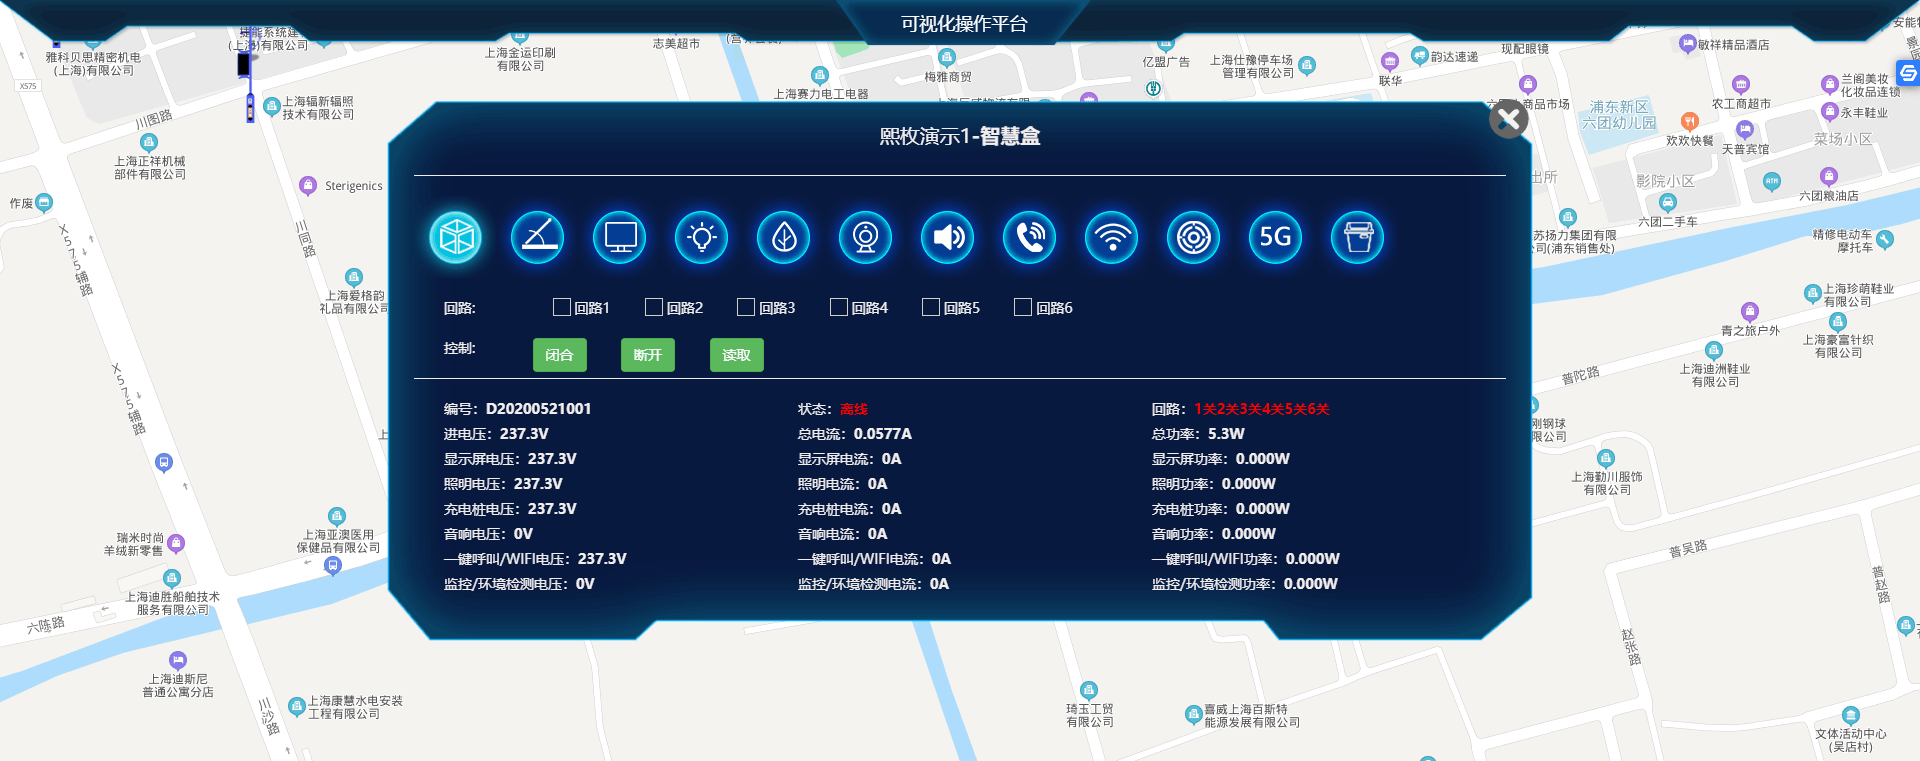Open the trash bin icon
The width and height of the screenshot is (1920, 761).
(1358, 238)
